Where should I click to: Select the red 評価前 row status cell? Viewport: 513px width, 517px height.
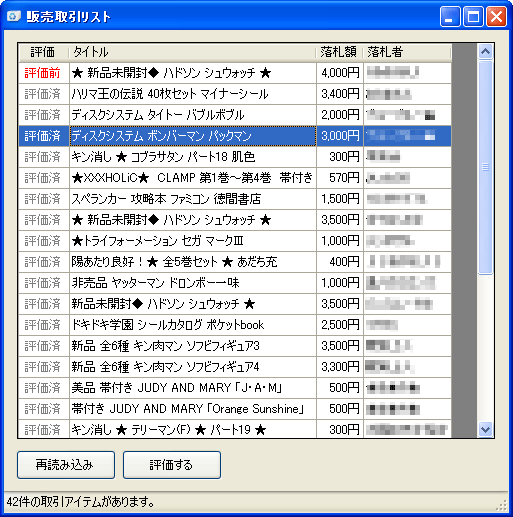44,73
